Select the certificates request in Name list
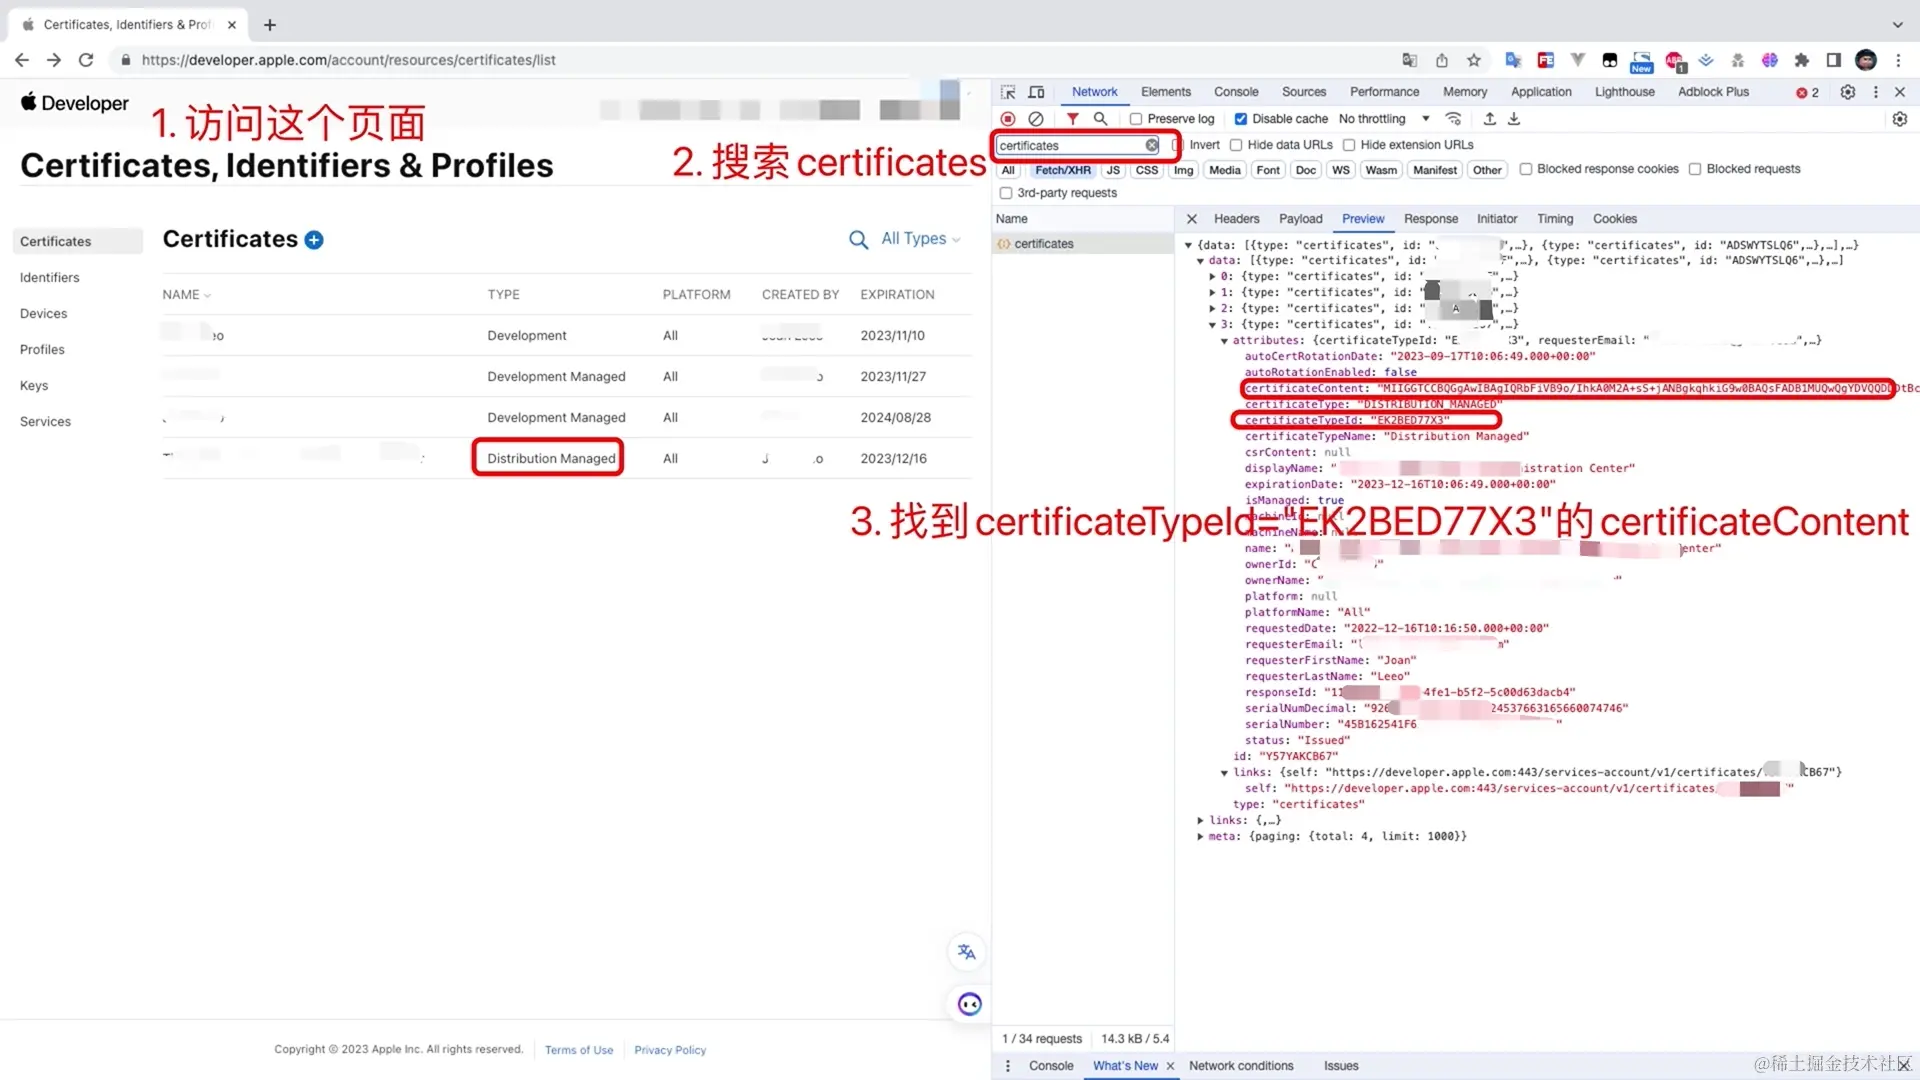Viewport: 1920px width, 1080px height. point(1083,244)
